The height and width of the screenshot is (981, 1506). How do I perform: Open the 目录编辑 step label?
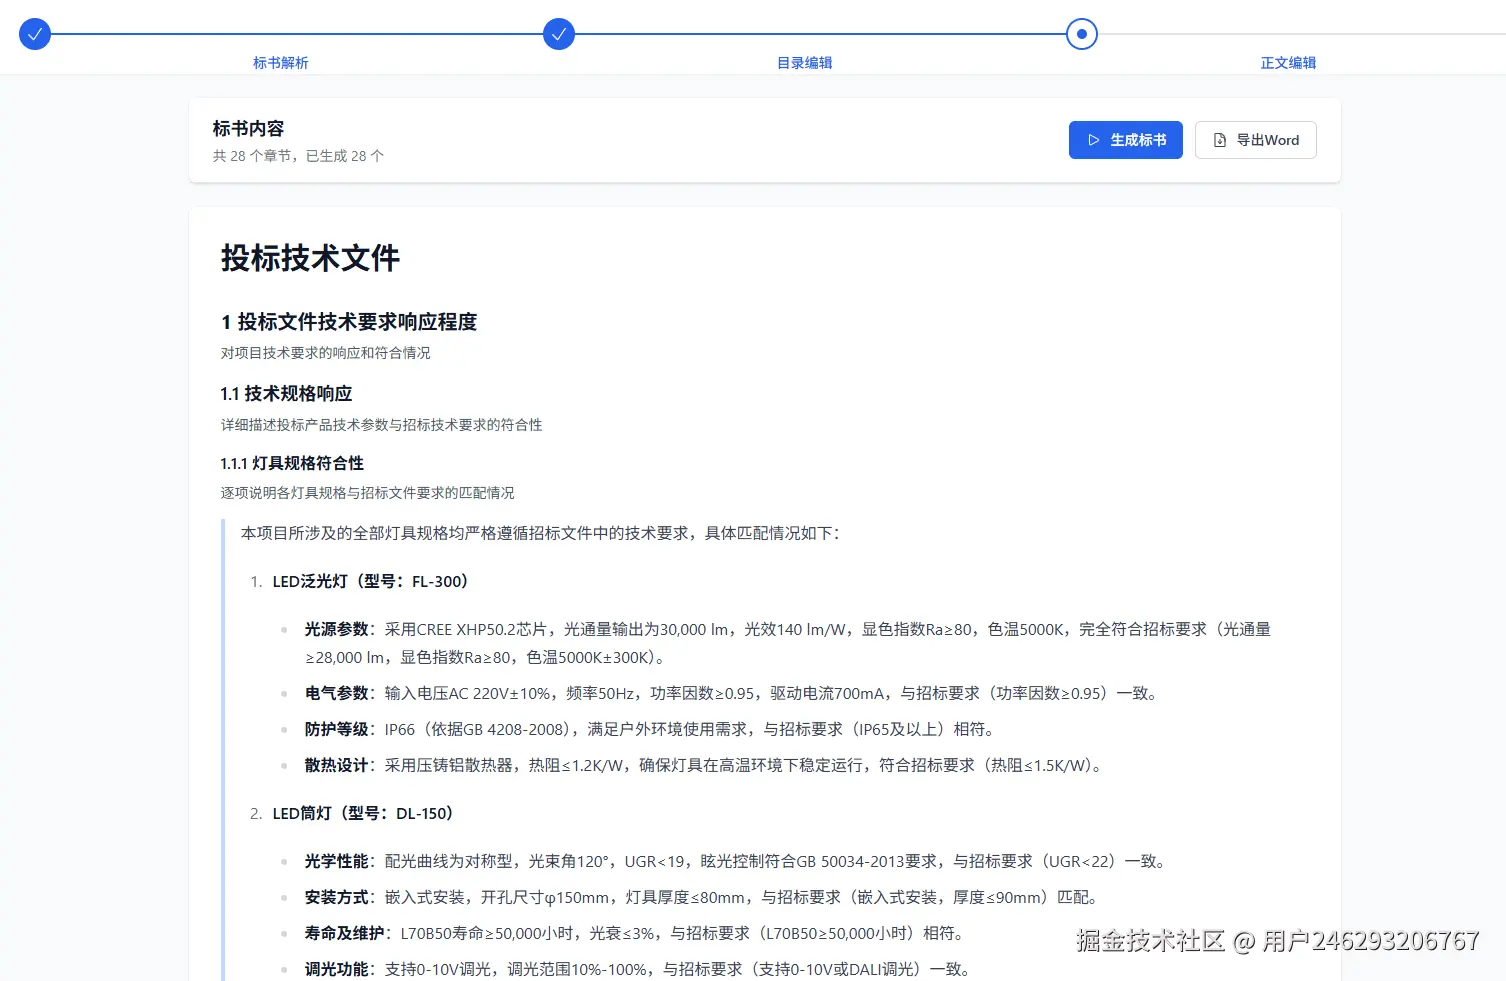[x=805, y=63]
